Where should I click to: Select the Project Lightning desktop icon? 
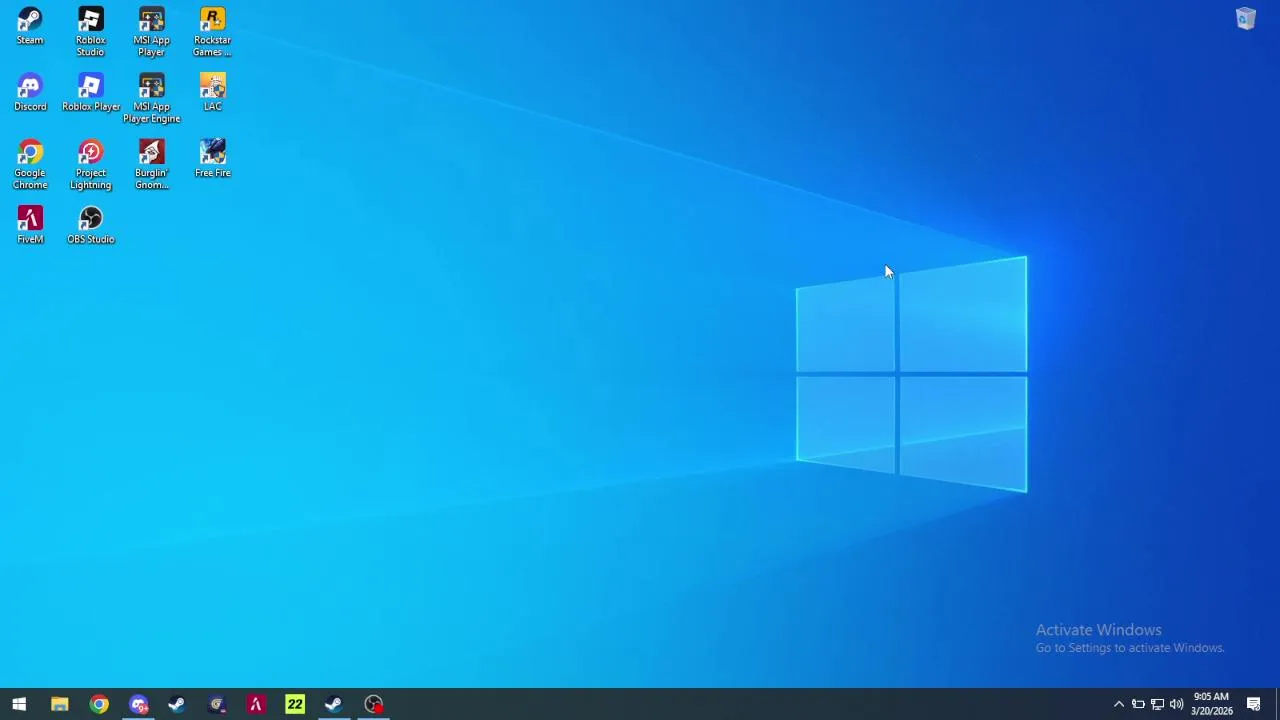[x=90, y=164]
